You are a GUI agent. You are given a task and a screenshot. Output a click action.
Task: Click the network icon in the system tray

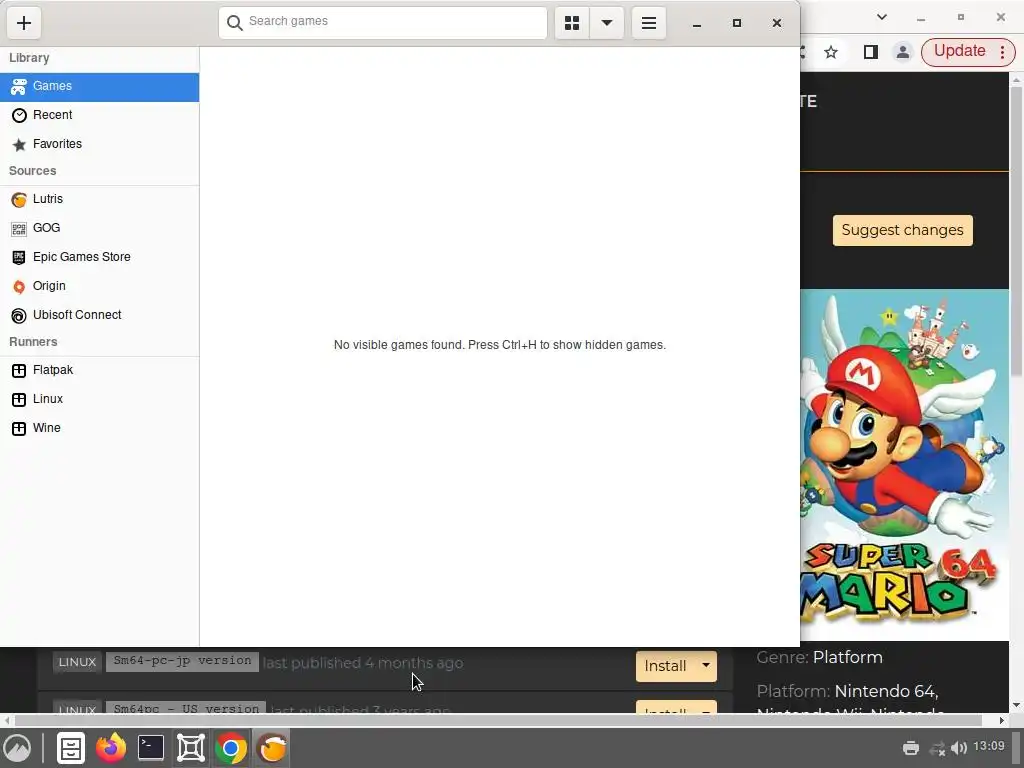point(938,748)
